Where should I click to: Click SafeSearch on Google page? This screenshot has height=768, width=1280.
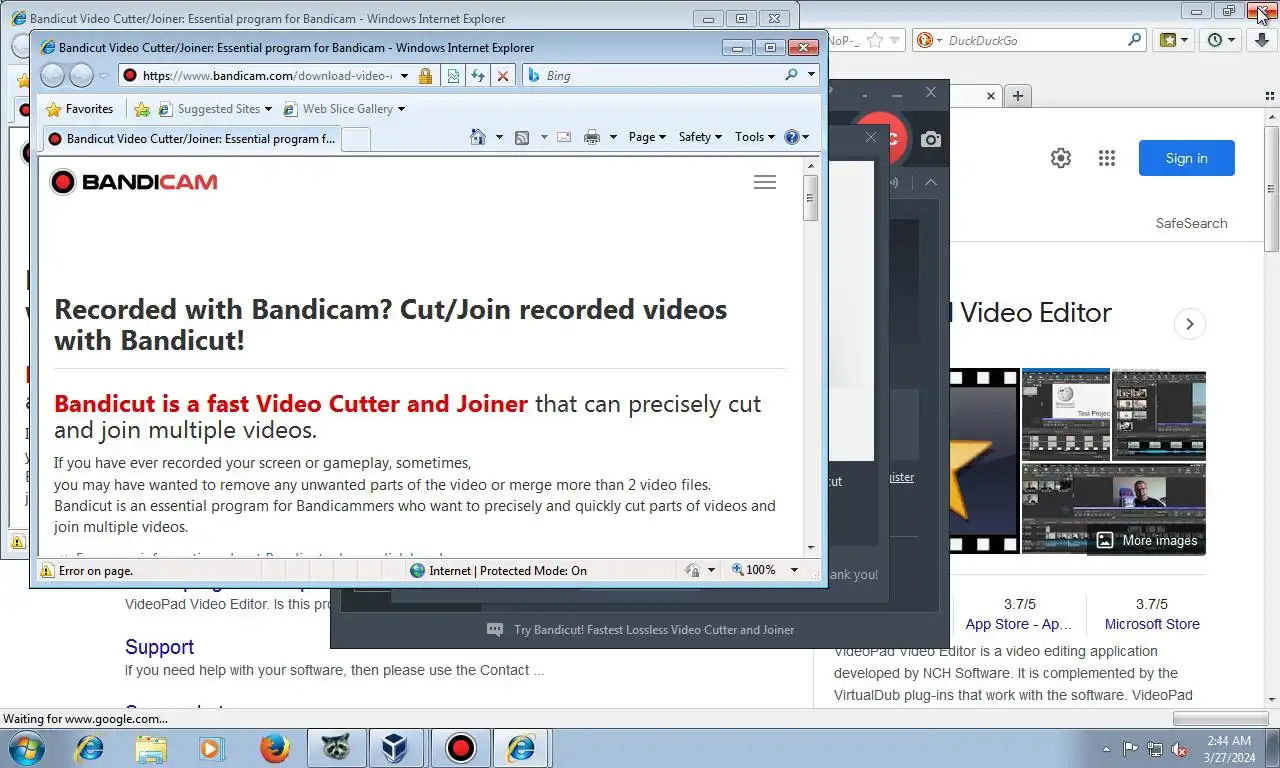tap(1192, 223)
